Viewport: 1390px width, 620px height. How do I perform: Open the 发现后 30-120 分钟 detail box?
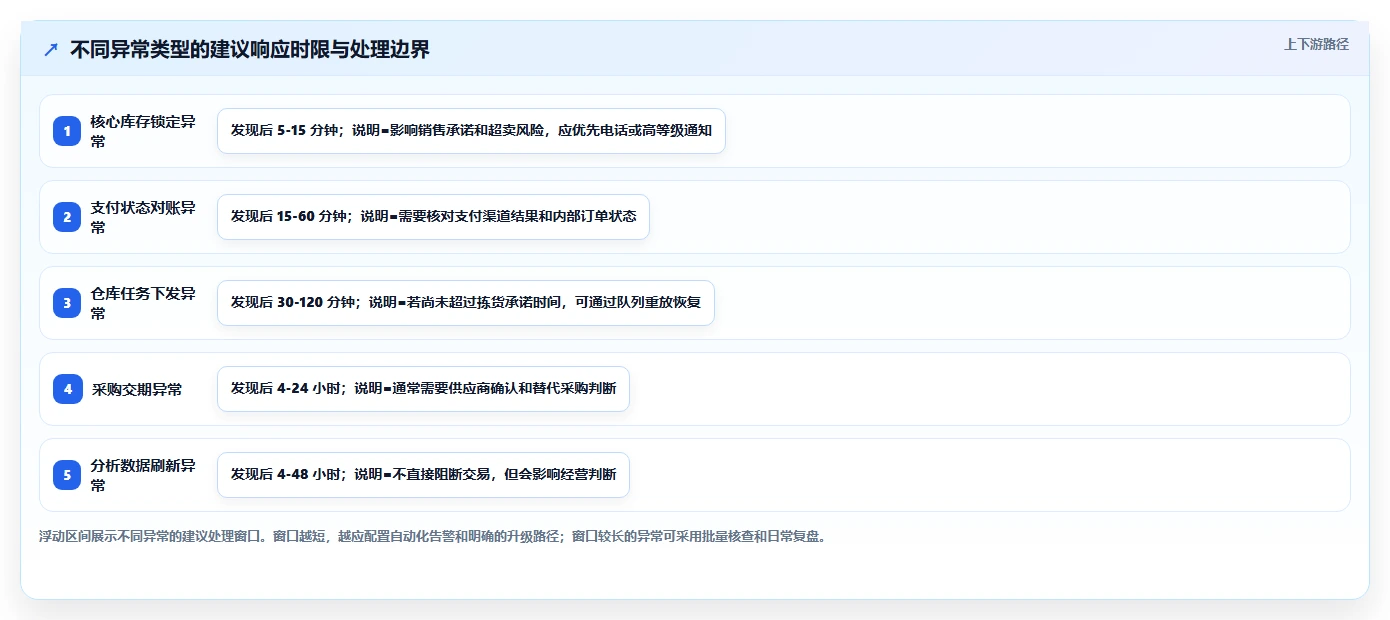tap(466, 303)
